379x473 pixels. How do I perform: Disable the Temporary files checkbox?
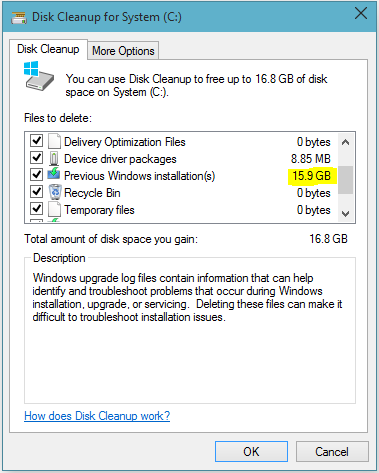[37, 208]
